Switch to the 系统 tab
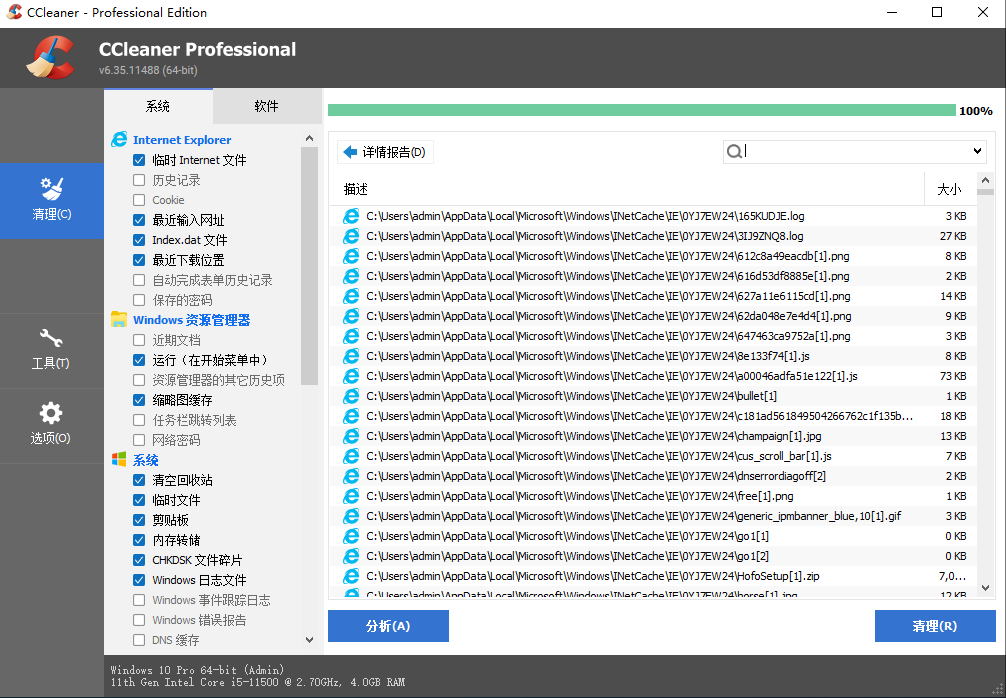Viewport: 1006px width, 698px height. tap(158, 106)
